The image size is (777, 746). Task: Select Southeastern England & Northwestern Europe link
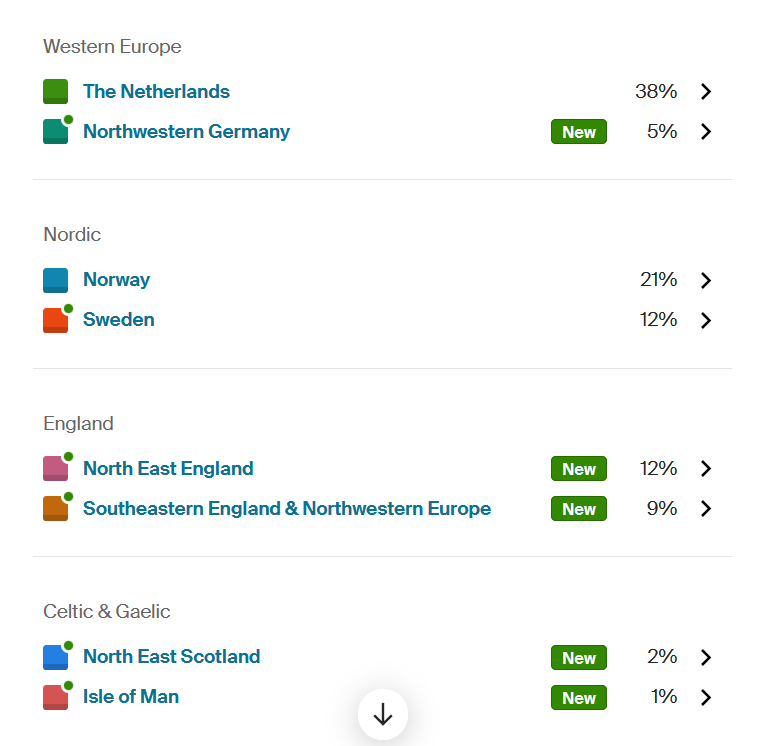[x=287, y=509]
